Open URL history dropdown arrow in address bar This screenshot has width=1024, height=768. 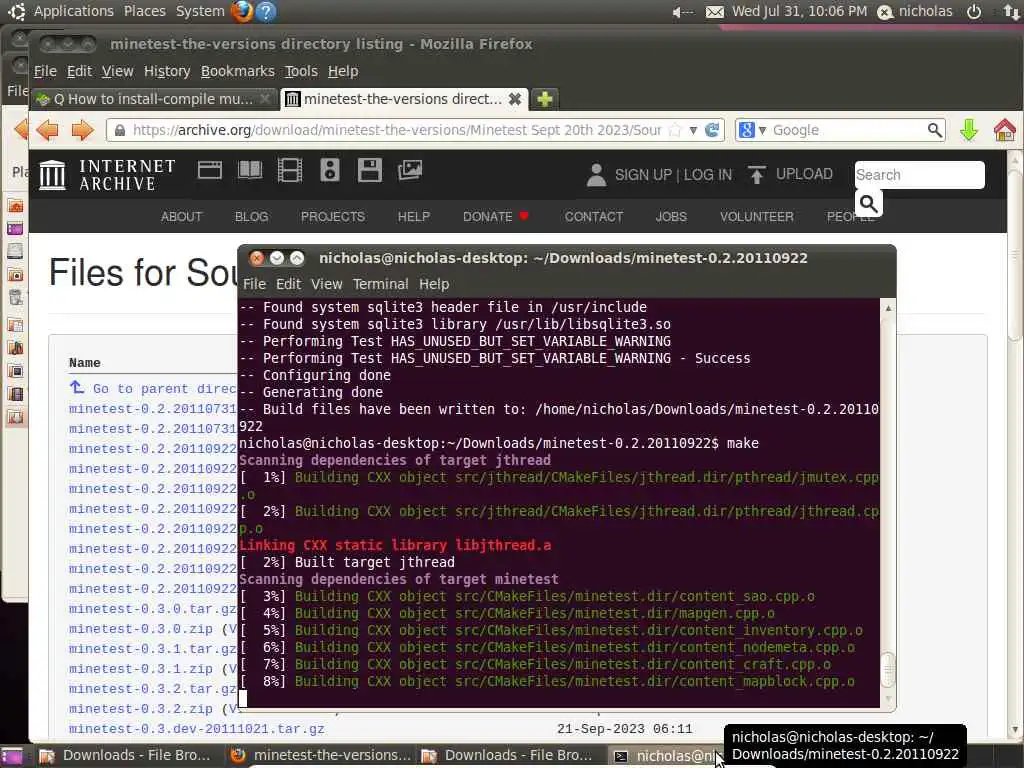[693, 130]
